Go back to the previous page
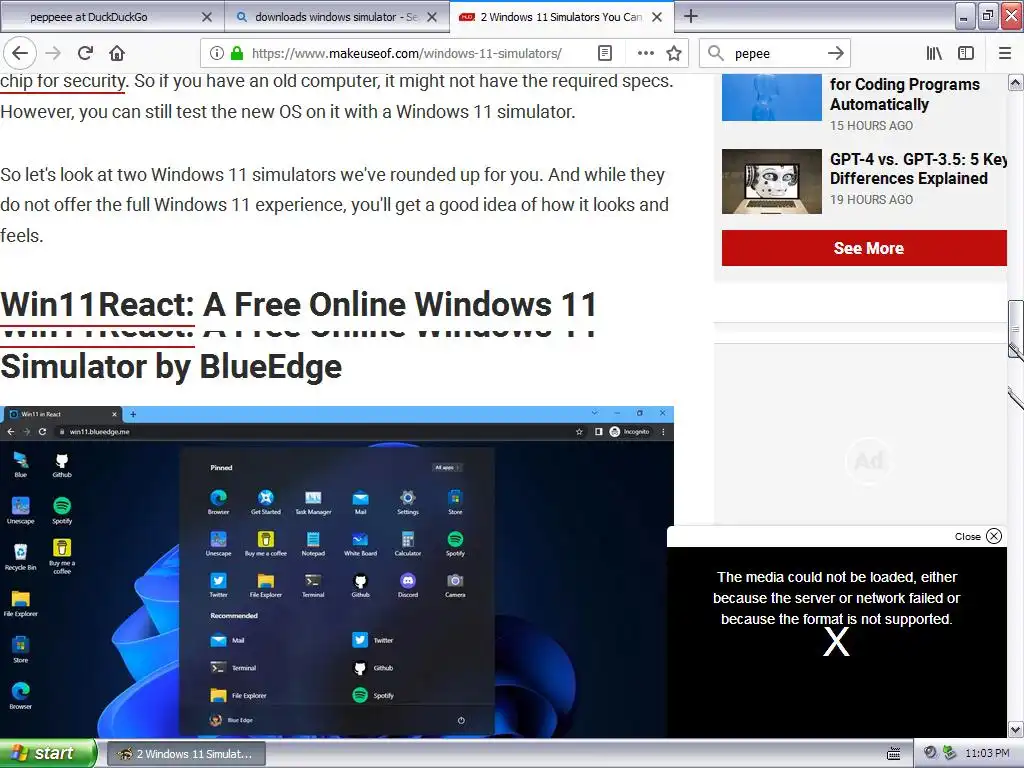The height and width of the screenshot is (768, 1024). pyautogui.click(x=20, y=53)
